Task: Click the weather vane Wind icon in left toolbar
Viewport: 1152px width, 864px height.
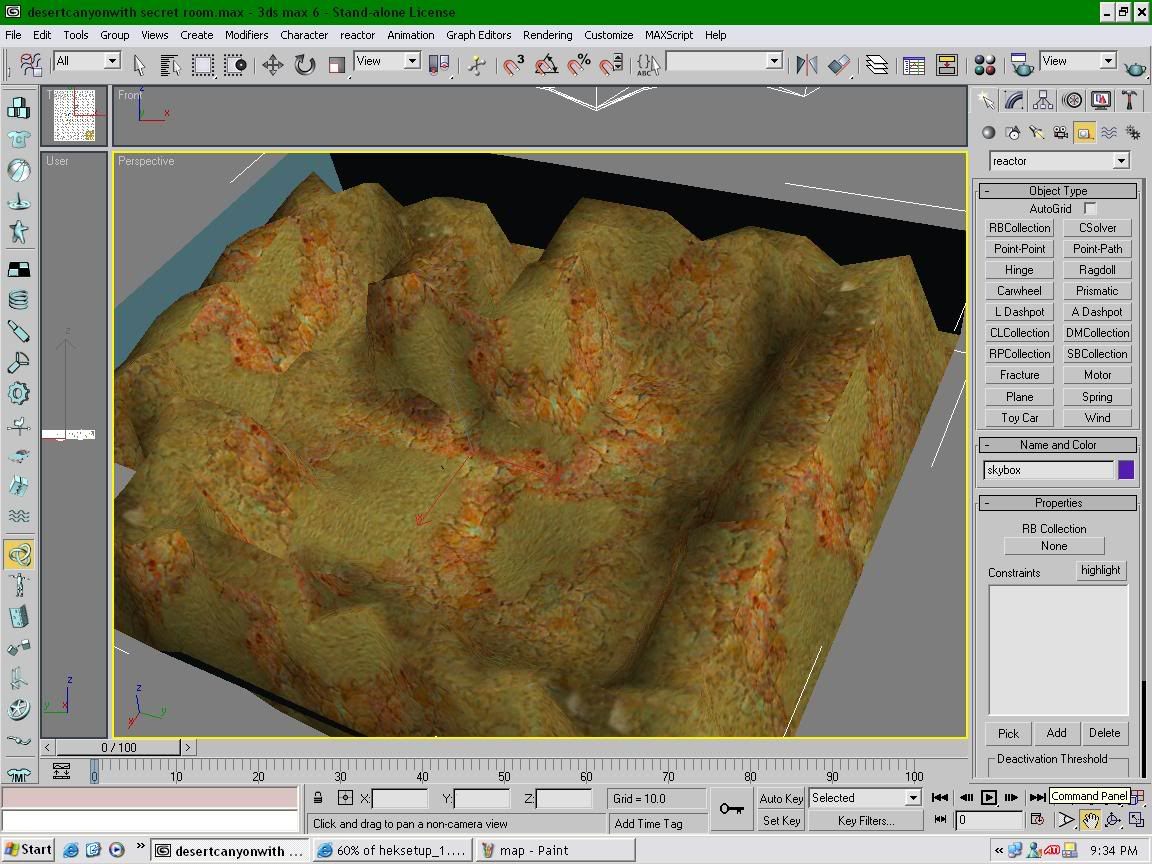Action: (18, 425)
